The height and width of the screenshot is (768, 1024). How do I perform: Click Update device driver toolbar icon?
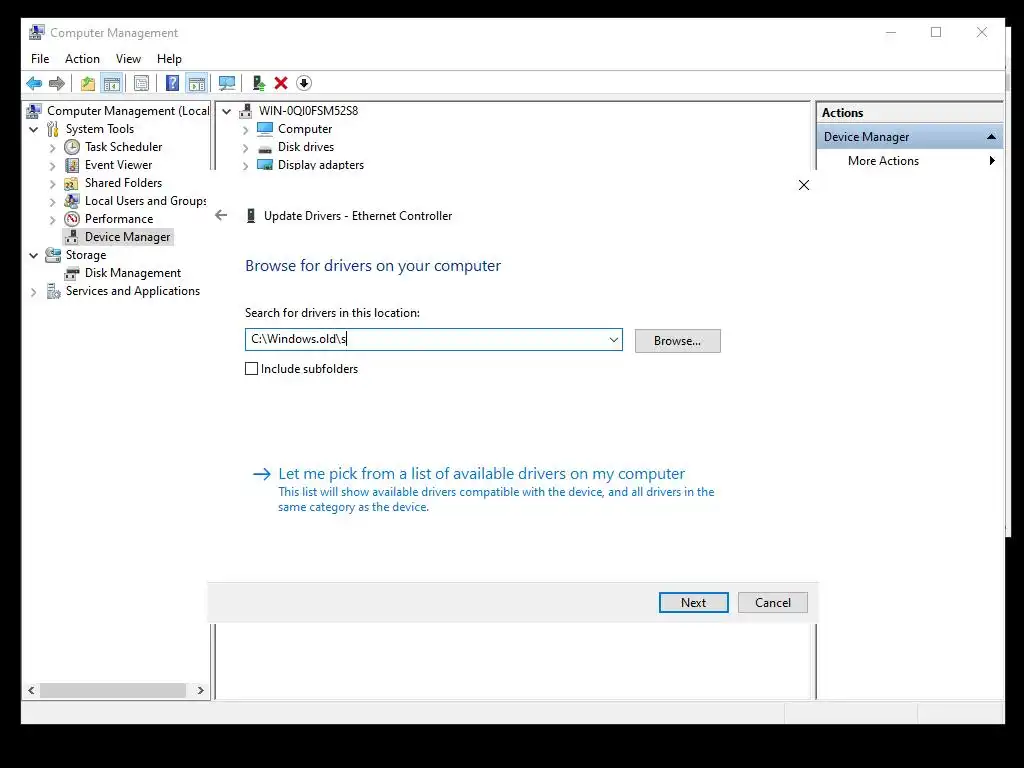click(259, 83)
